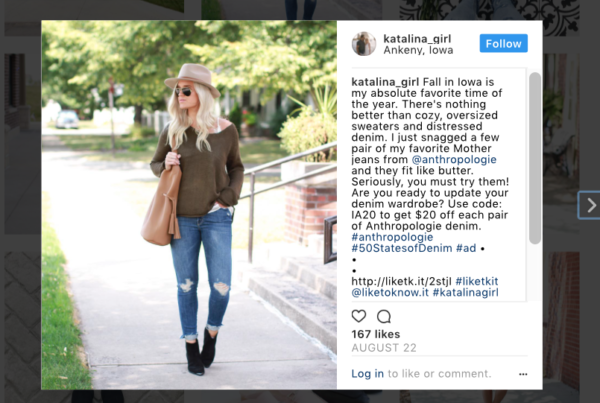
Task: Click the caption scrollbar thumb
Action: [535, 158]
